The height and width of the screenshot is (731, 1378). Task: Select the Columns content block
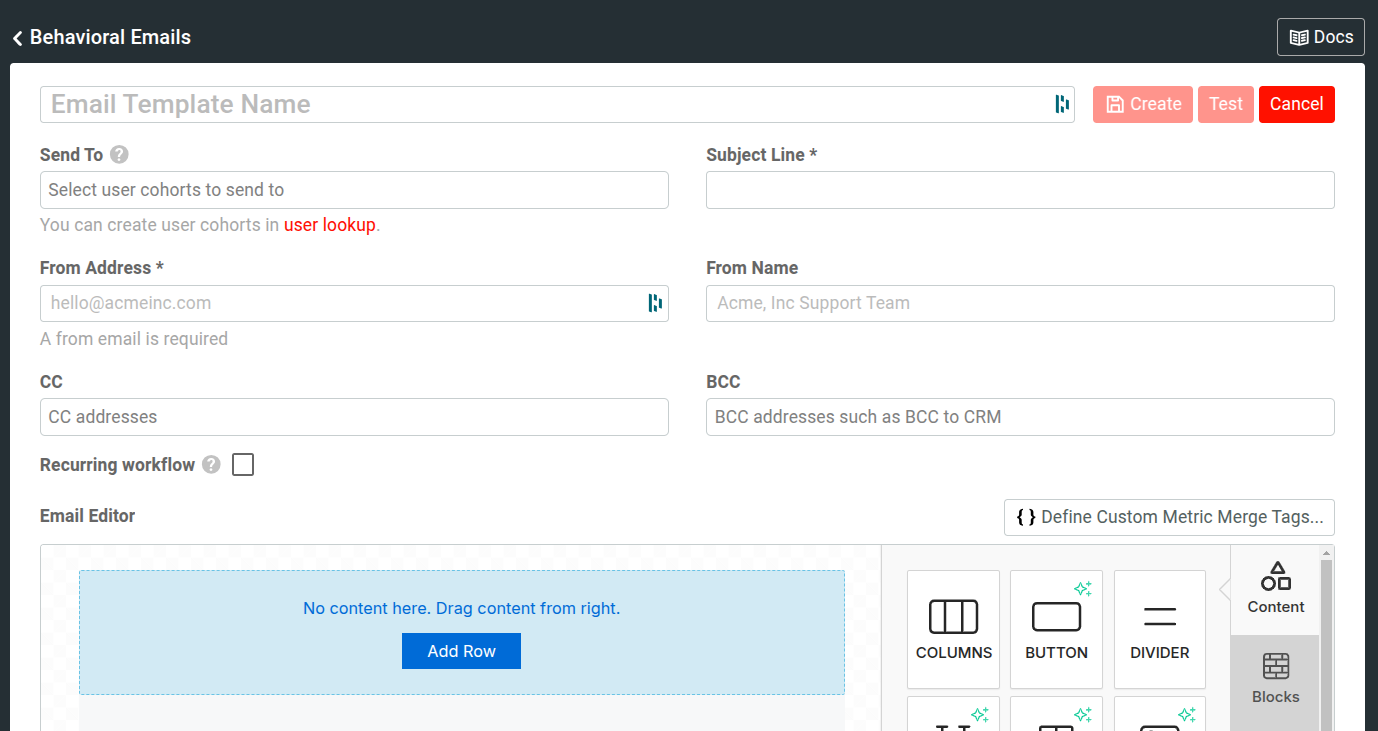[x=952, y=629]
